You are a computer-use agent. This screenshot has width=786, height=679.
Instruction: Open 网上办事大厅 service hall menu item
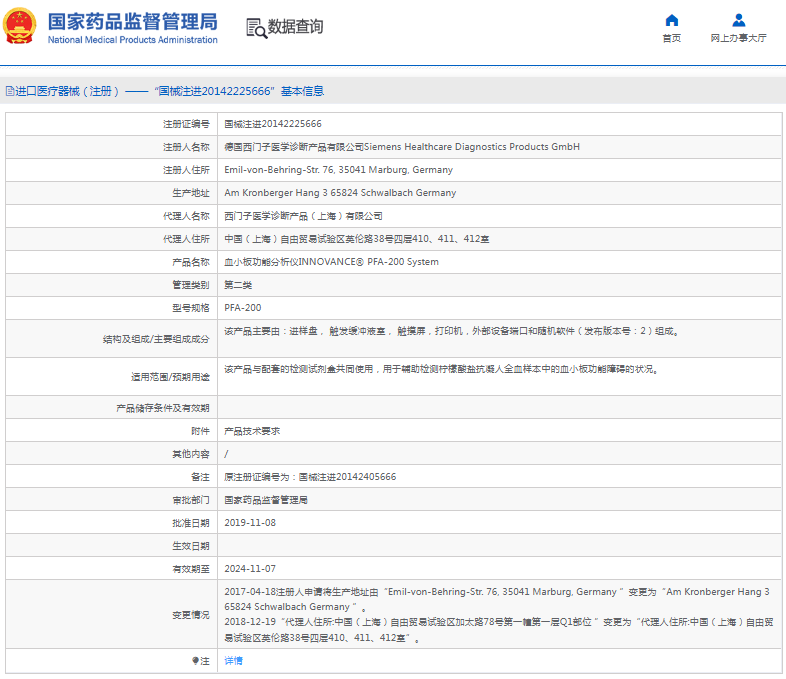coord(738,38)
